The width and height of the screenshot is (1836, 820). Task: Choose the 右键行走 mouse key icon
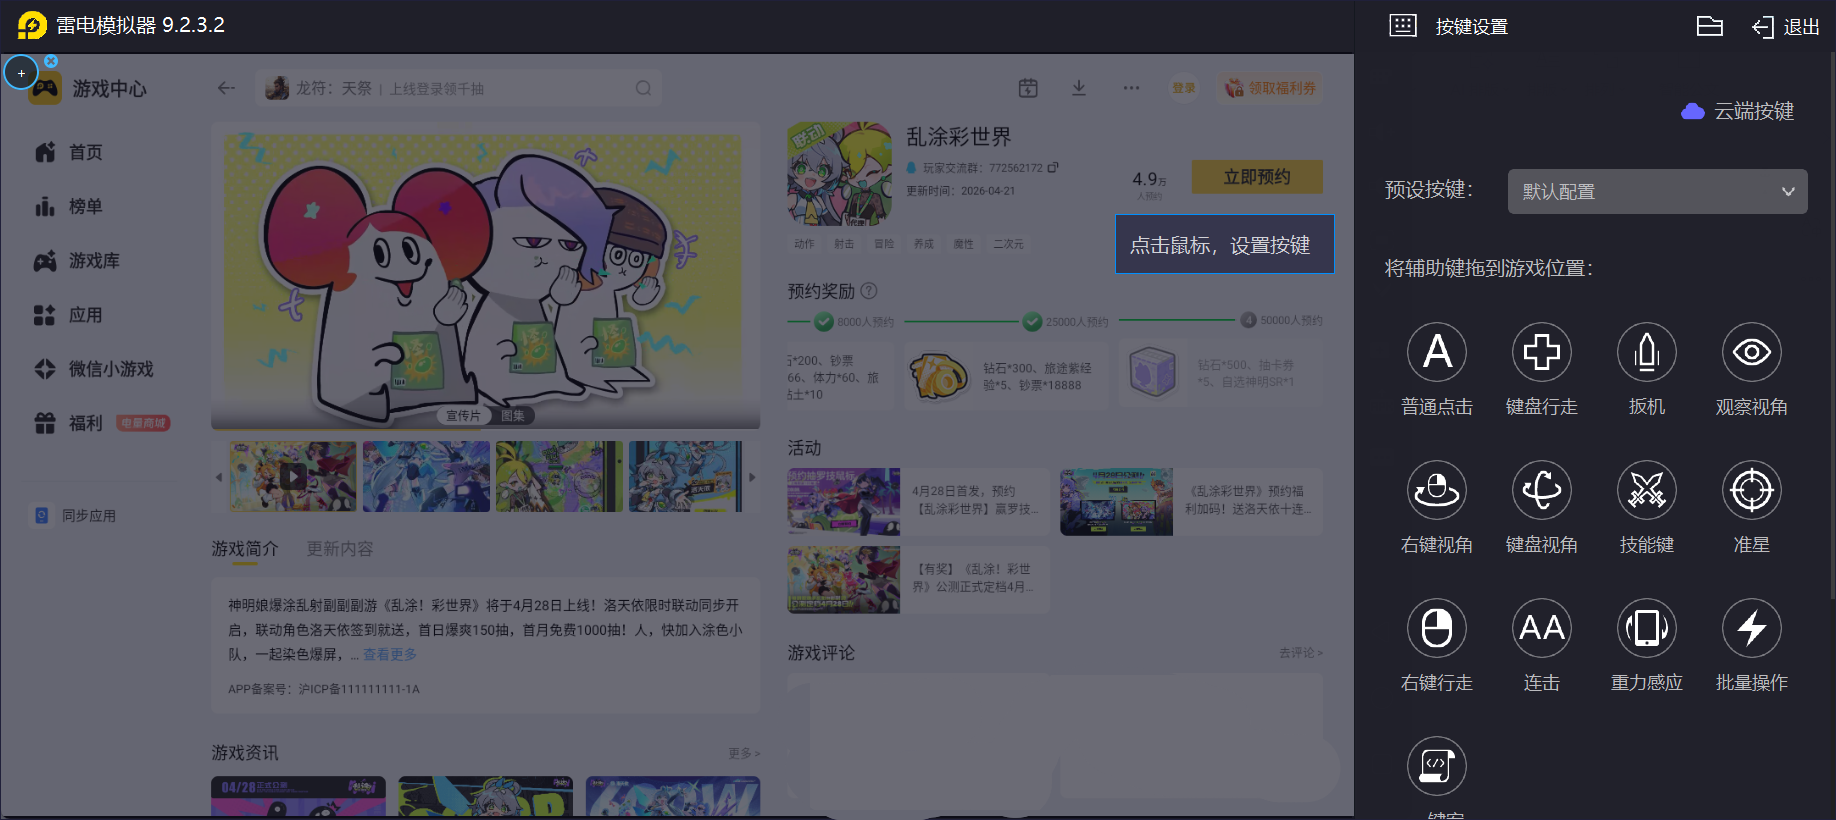1437,628
